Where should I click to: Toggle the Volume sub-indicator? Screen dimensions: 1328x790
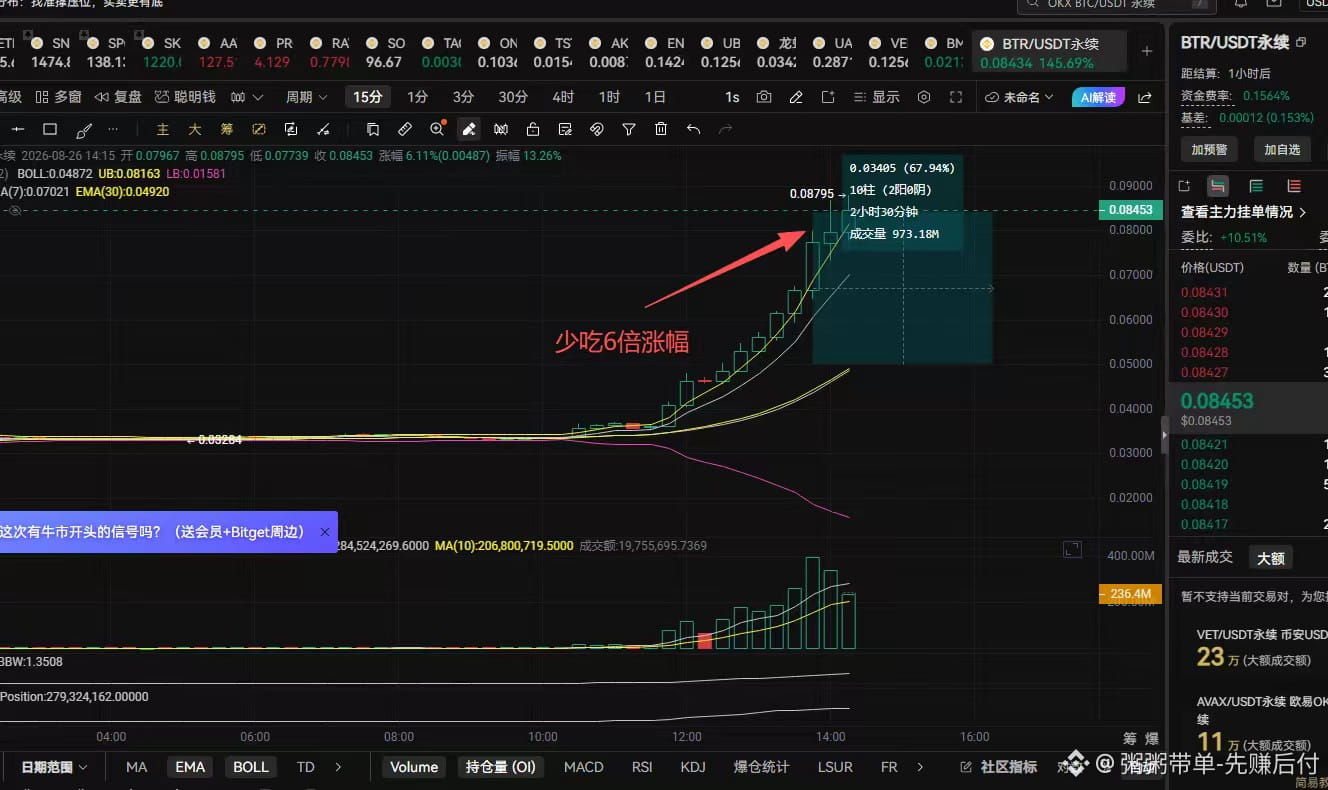414,767
